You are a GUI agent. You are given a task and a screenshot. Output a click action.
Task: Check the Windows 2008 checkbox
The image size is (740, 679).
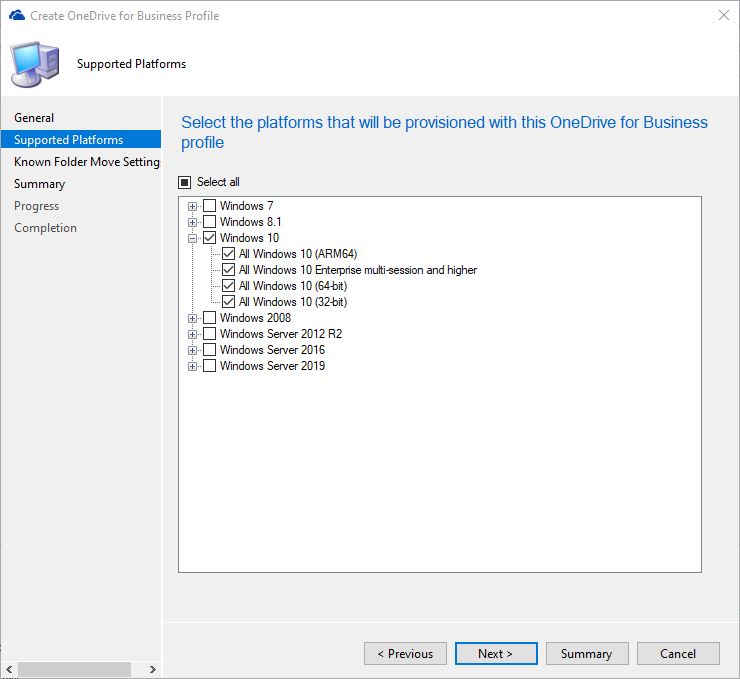210,318
